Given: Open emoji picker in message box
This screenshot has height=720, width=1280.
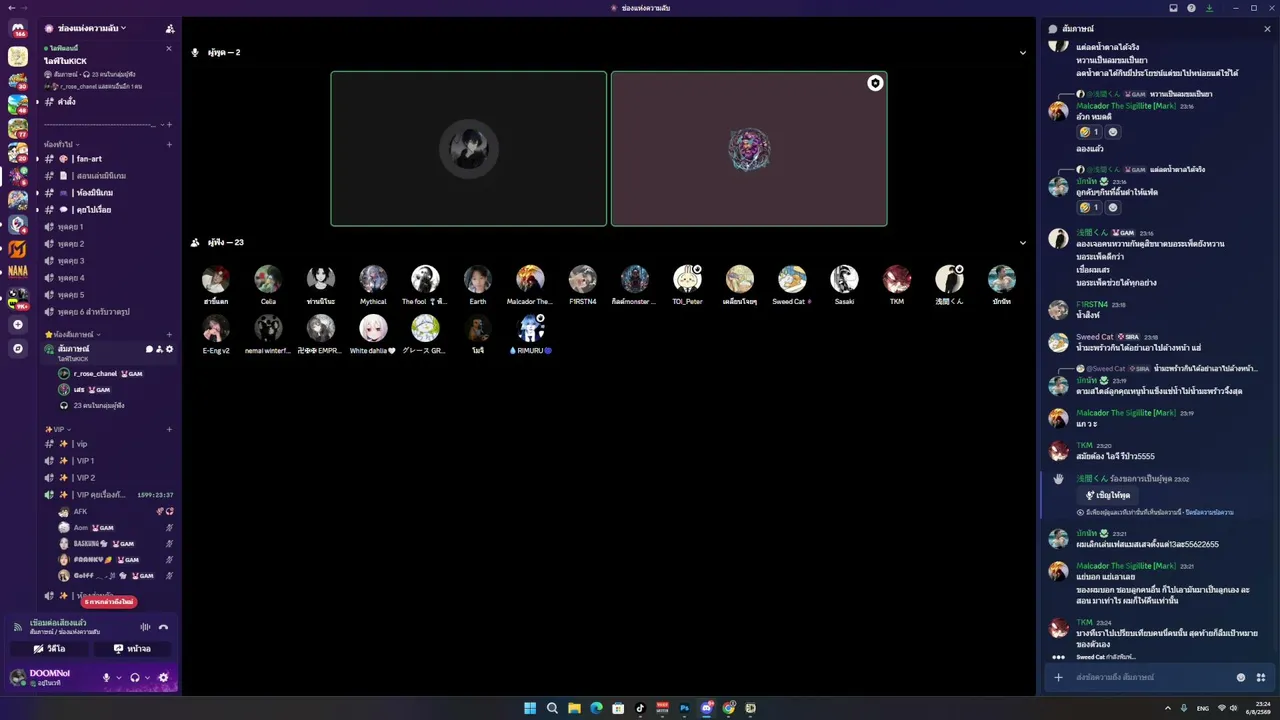Looking at the screenshot, I should 1241,677.
